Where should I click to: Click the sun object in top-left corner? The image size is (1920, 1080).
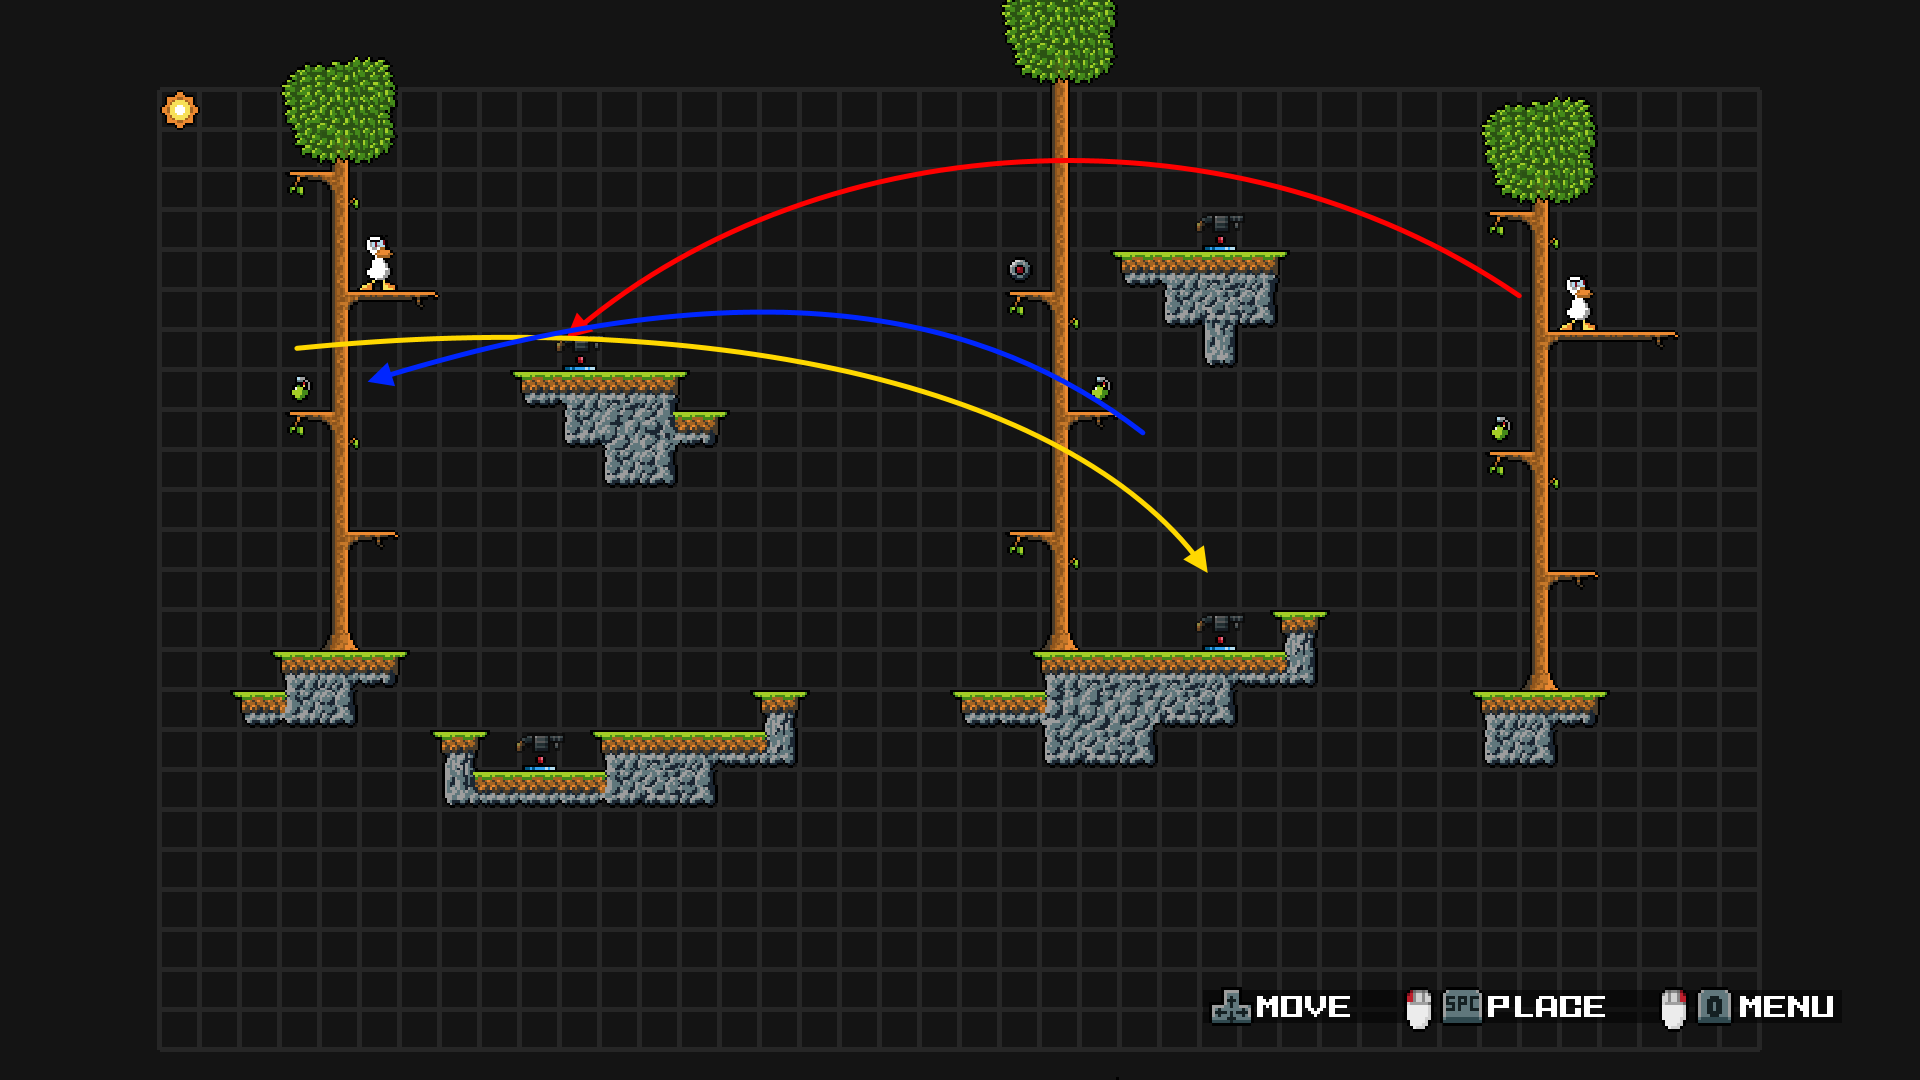pos(180,110)
